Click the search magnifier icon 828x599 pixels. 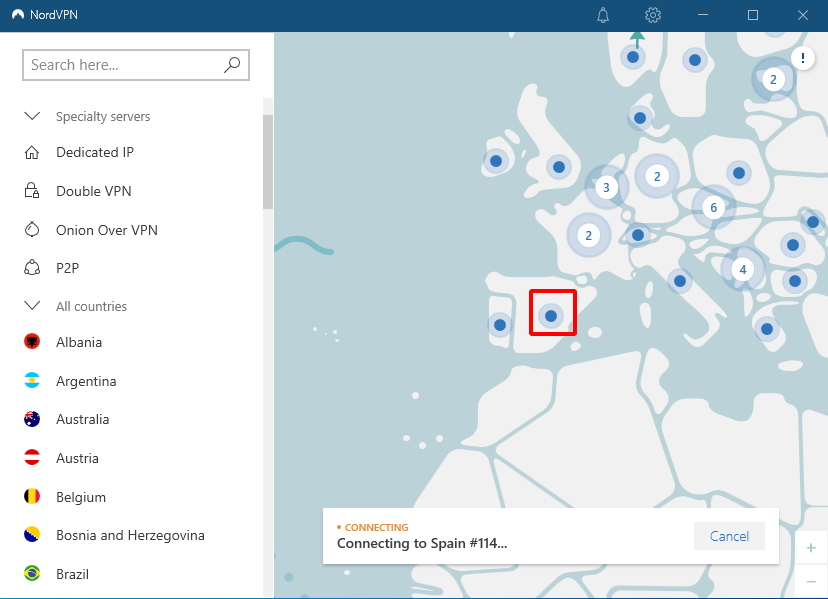tap(232, 64)
